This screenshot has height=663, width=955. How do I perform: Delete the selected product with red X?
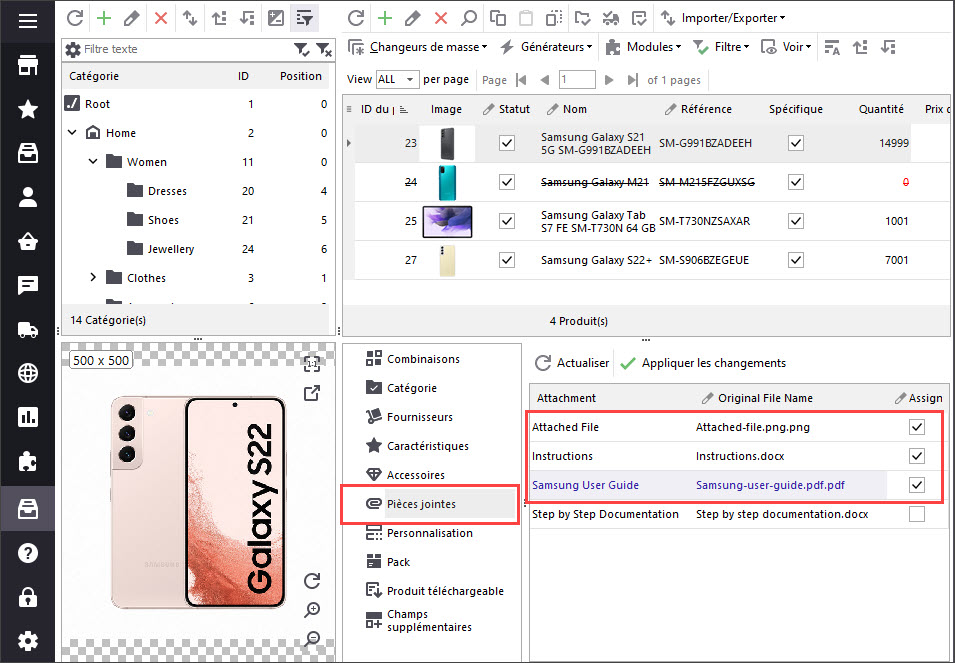[441, 18]
